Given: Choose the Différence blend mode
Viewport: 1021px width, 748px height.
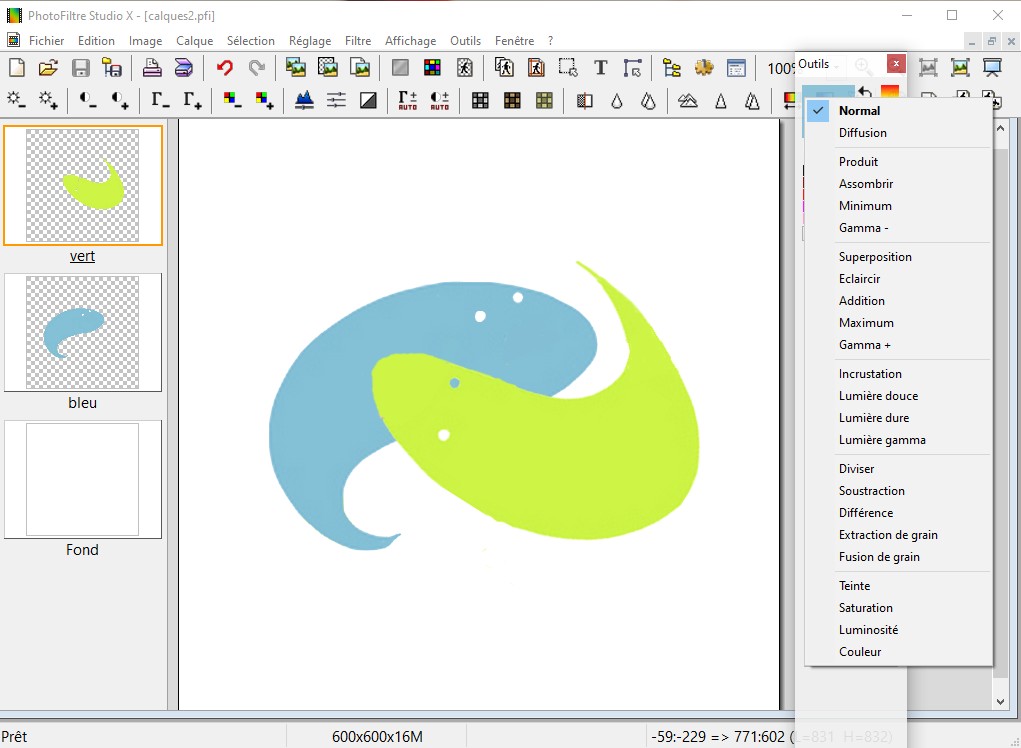Looking at the screenshot, I should click(899, 513).
